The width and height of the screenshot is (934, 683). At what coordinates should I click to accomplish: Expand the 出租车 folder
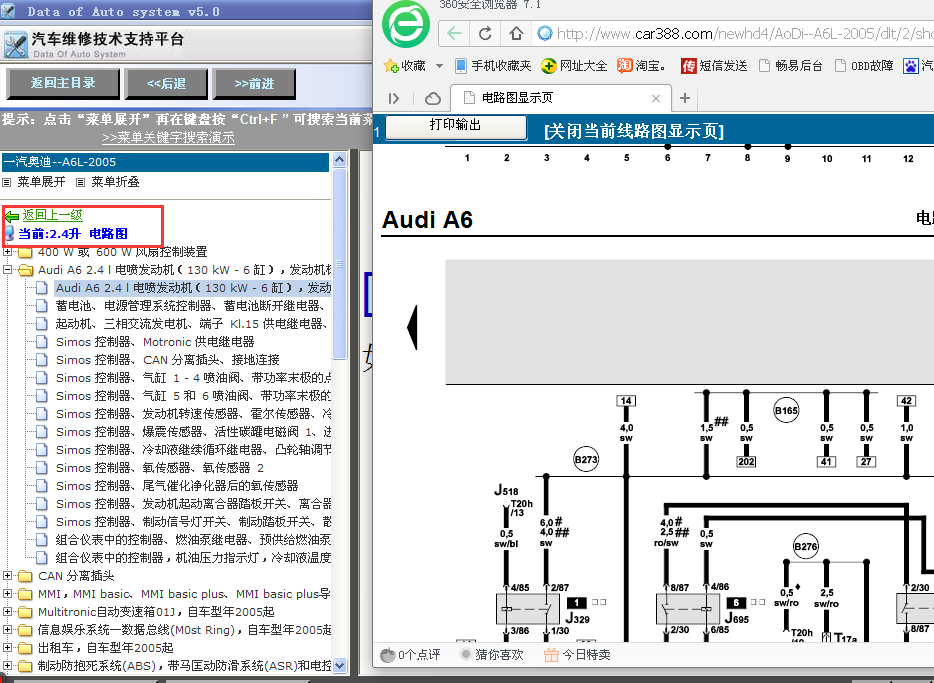8,647
